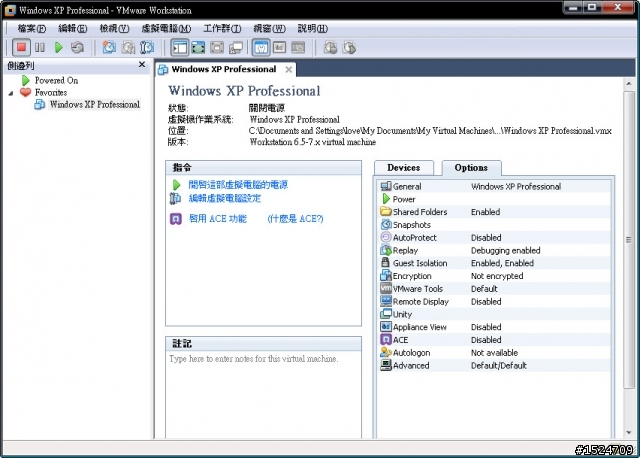Click the green Power On toolbar icon
This screenshot has height=458, width=640.
point(58,48)
